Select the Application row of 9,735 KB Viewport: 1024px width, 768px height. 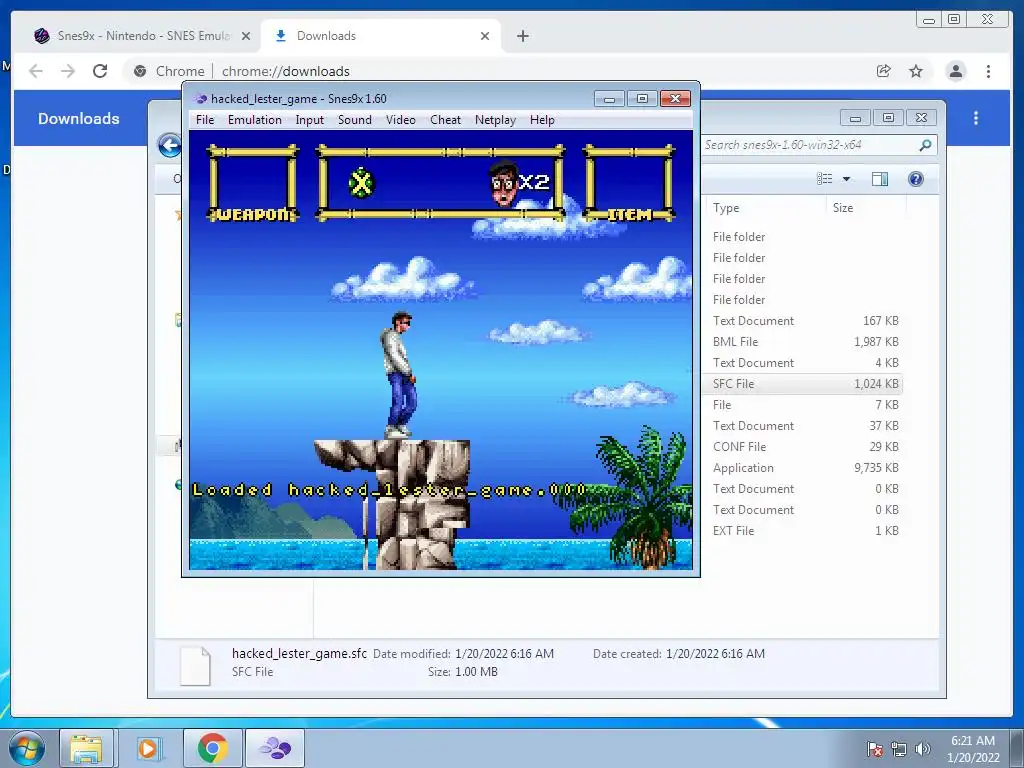click(x=804, y=468)
